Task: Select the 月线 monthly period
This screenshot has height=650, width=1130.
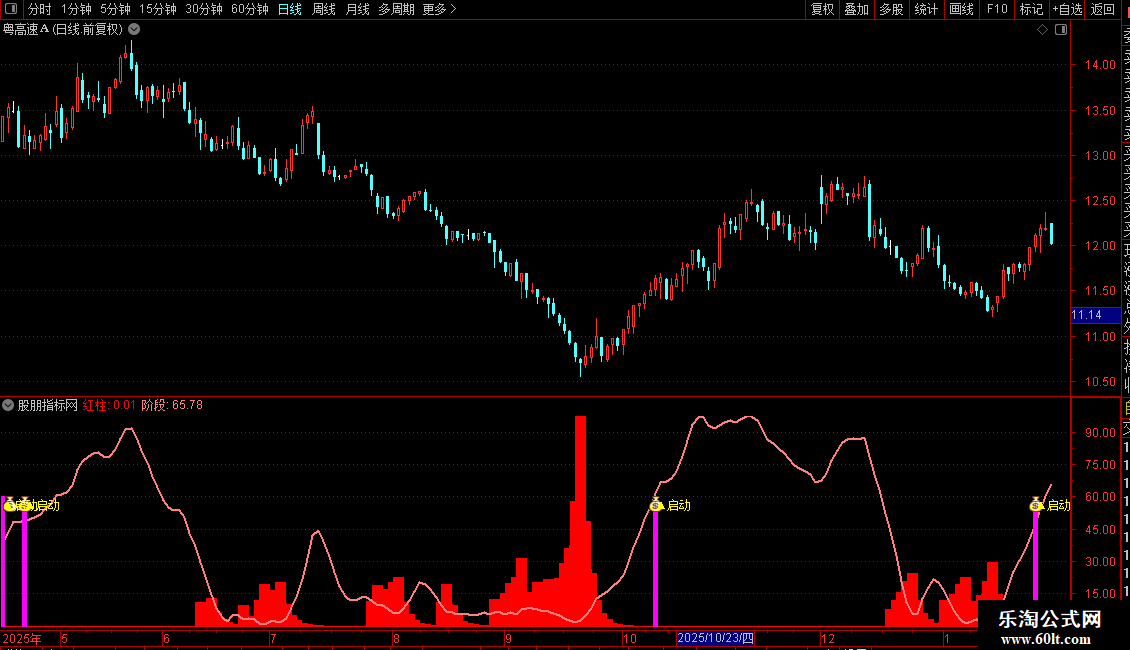Action: (x=357, y=9)
